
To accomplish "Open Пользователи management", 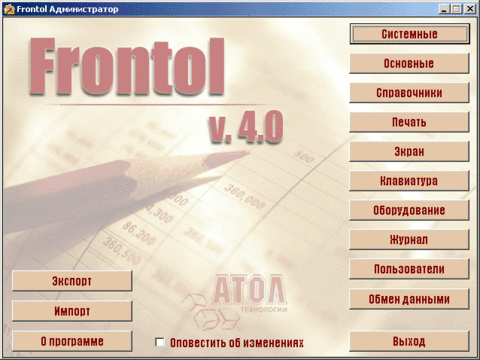I will pyautogui.click(x=409, y=269).
